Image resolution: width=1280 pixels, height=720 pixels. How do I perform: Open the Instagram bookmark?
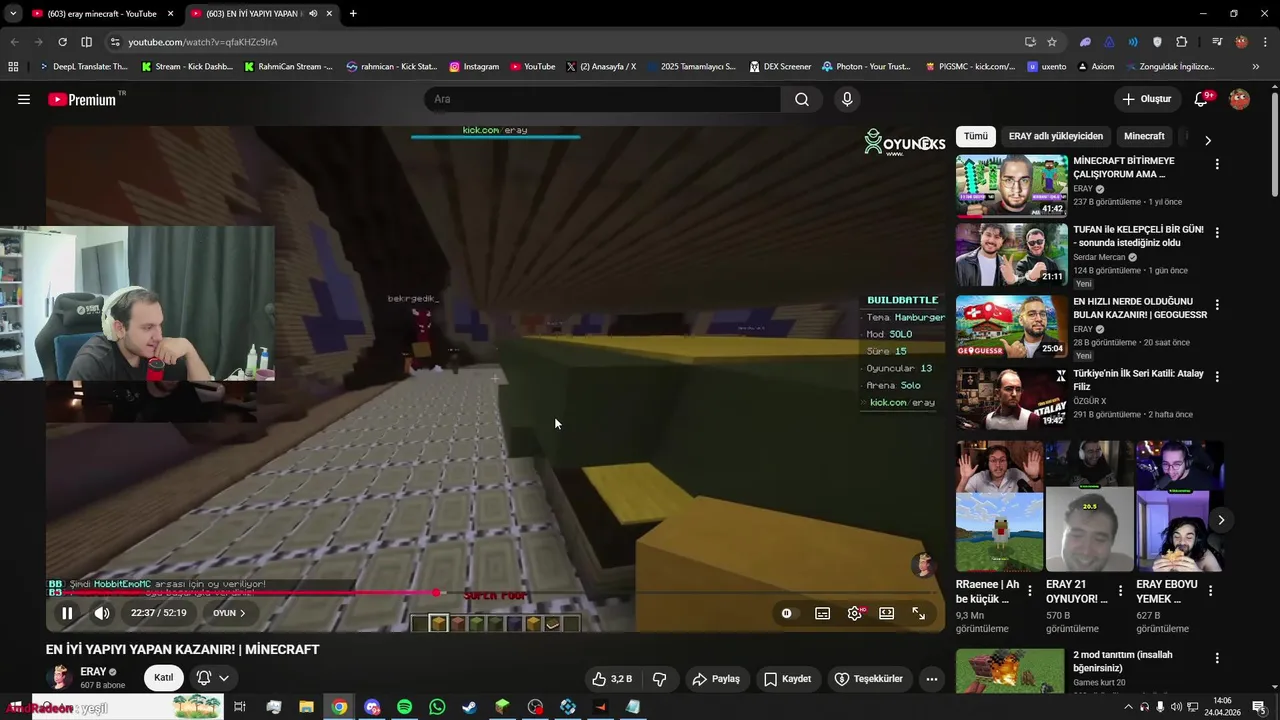point(474,67)
